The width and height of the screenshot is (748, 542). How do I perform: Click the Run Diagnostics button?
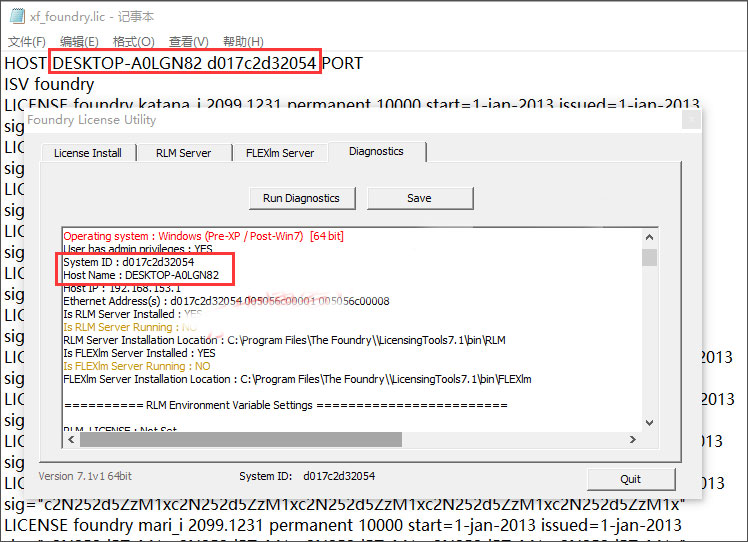(302, 198)
